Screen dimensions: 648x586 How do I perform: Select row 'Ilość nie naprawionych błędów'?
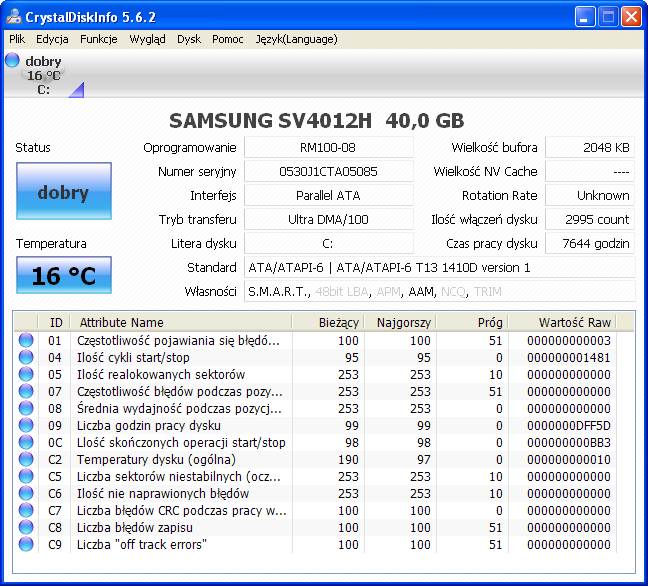click(x=315, y=493)
